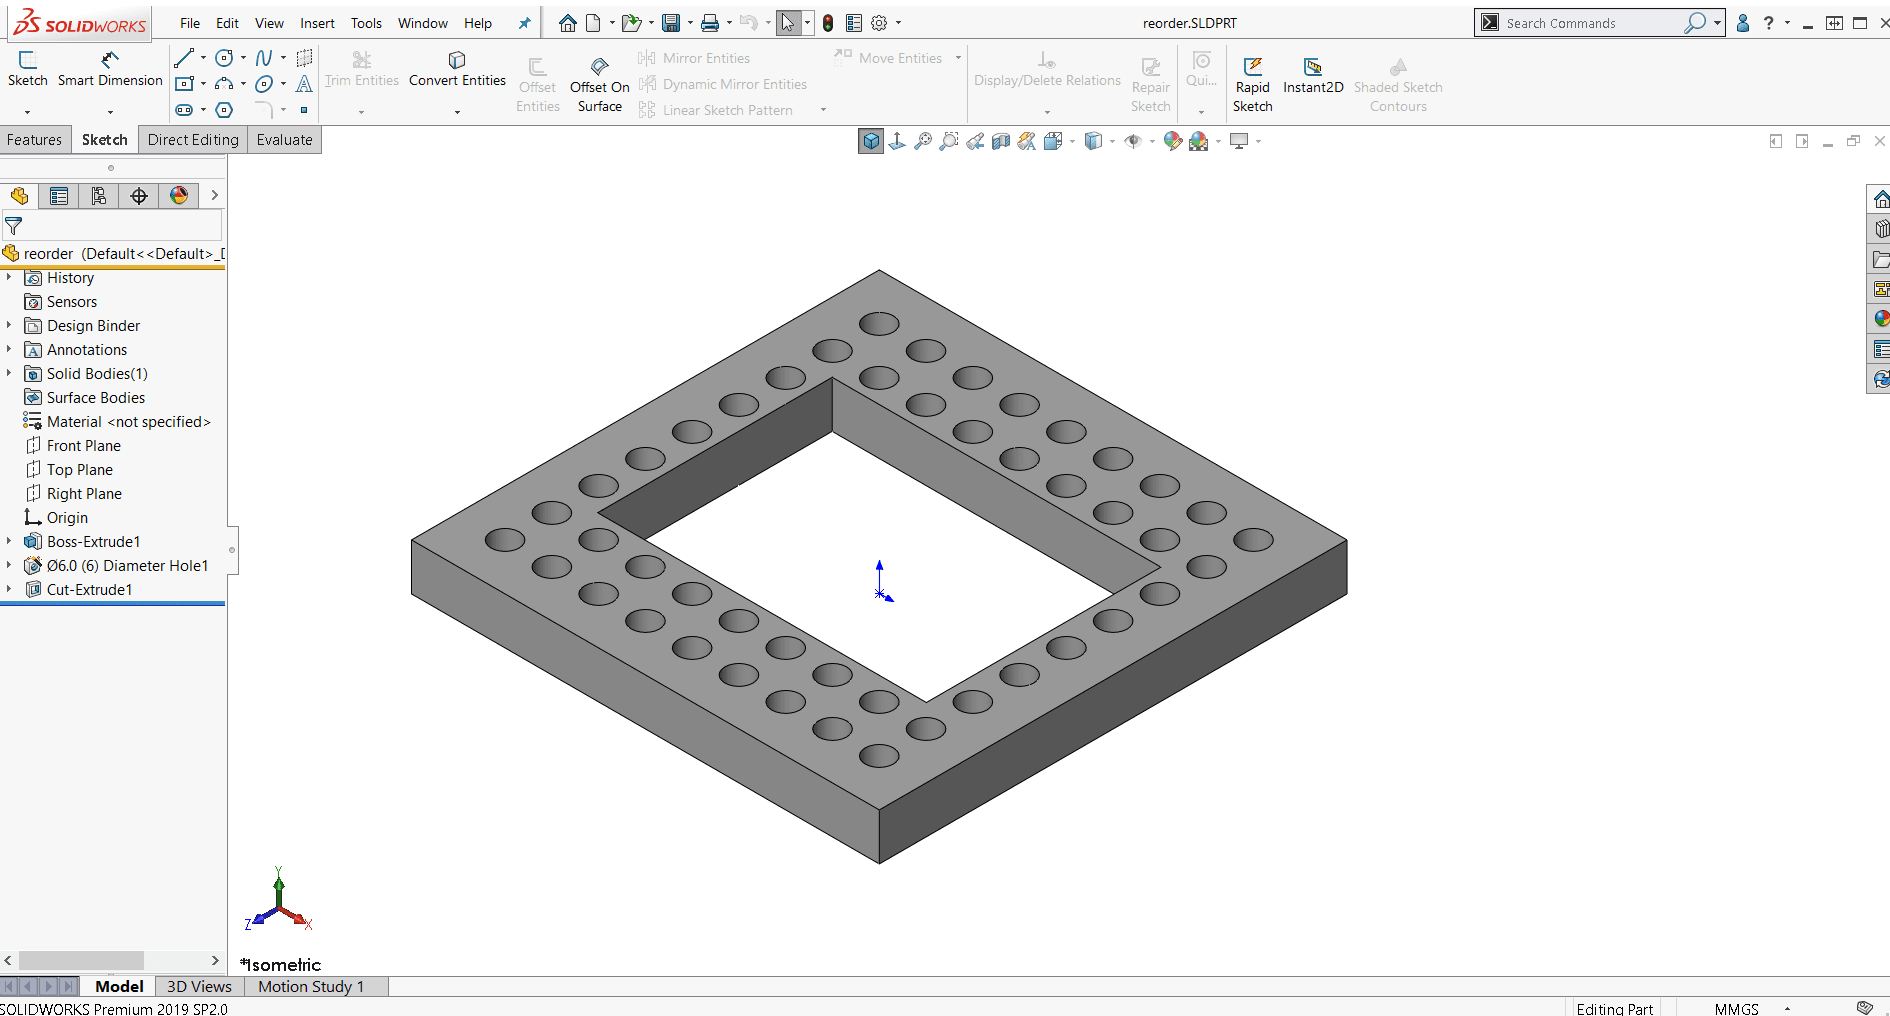Select the Line sketch tool
The width and height of the screenshot is (1890, 1016).
(184, 58)
